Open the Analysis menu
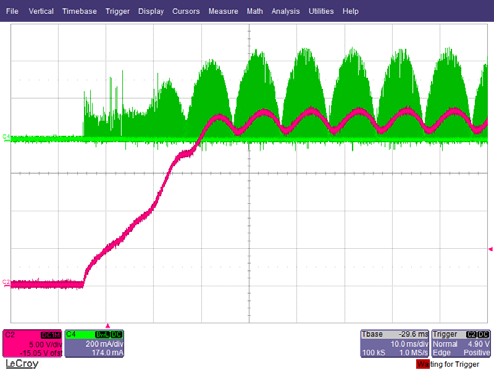This screenshot has width=494, height=369. pyautogui.click(x=285, y=11)
